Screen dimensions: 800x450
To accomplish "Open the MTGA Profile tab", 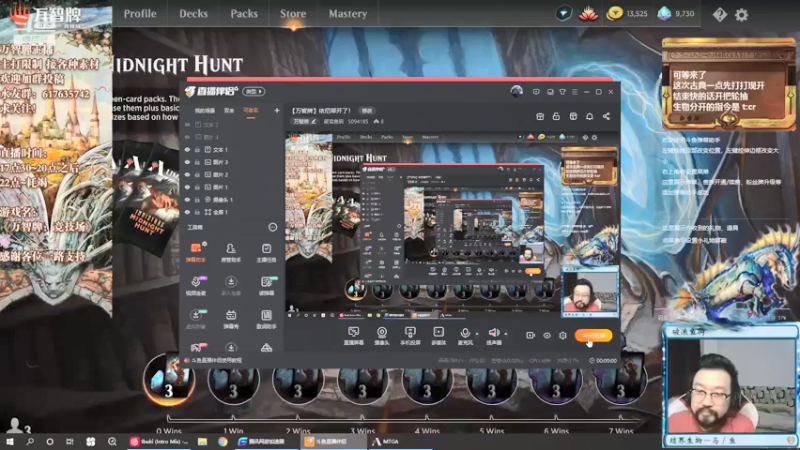I will point(140,14).
